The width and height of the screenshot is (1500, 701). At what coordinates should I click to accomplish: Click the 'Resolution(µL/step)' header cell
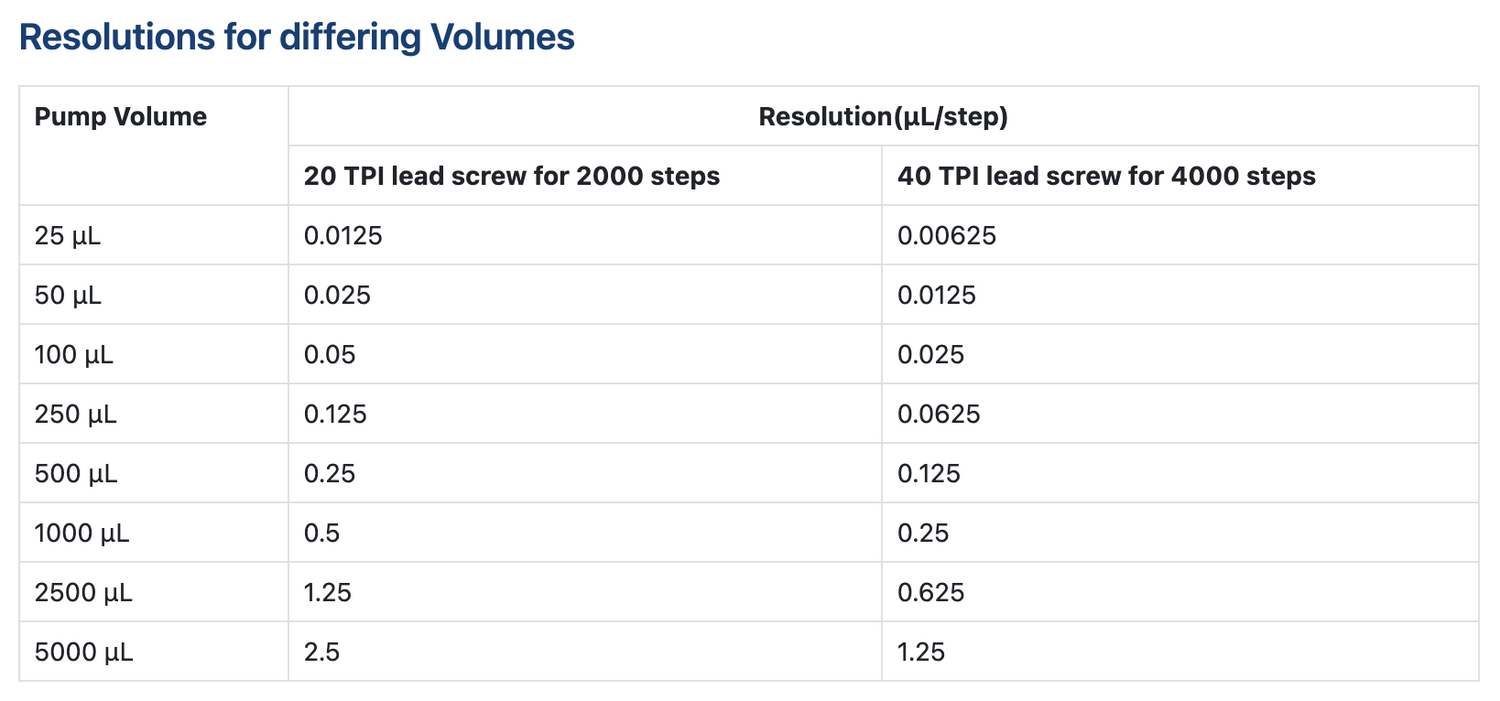point(883,117)
